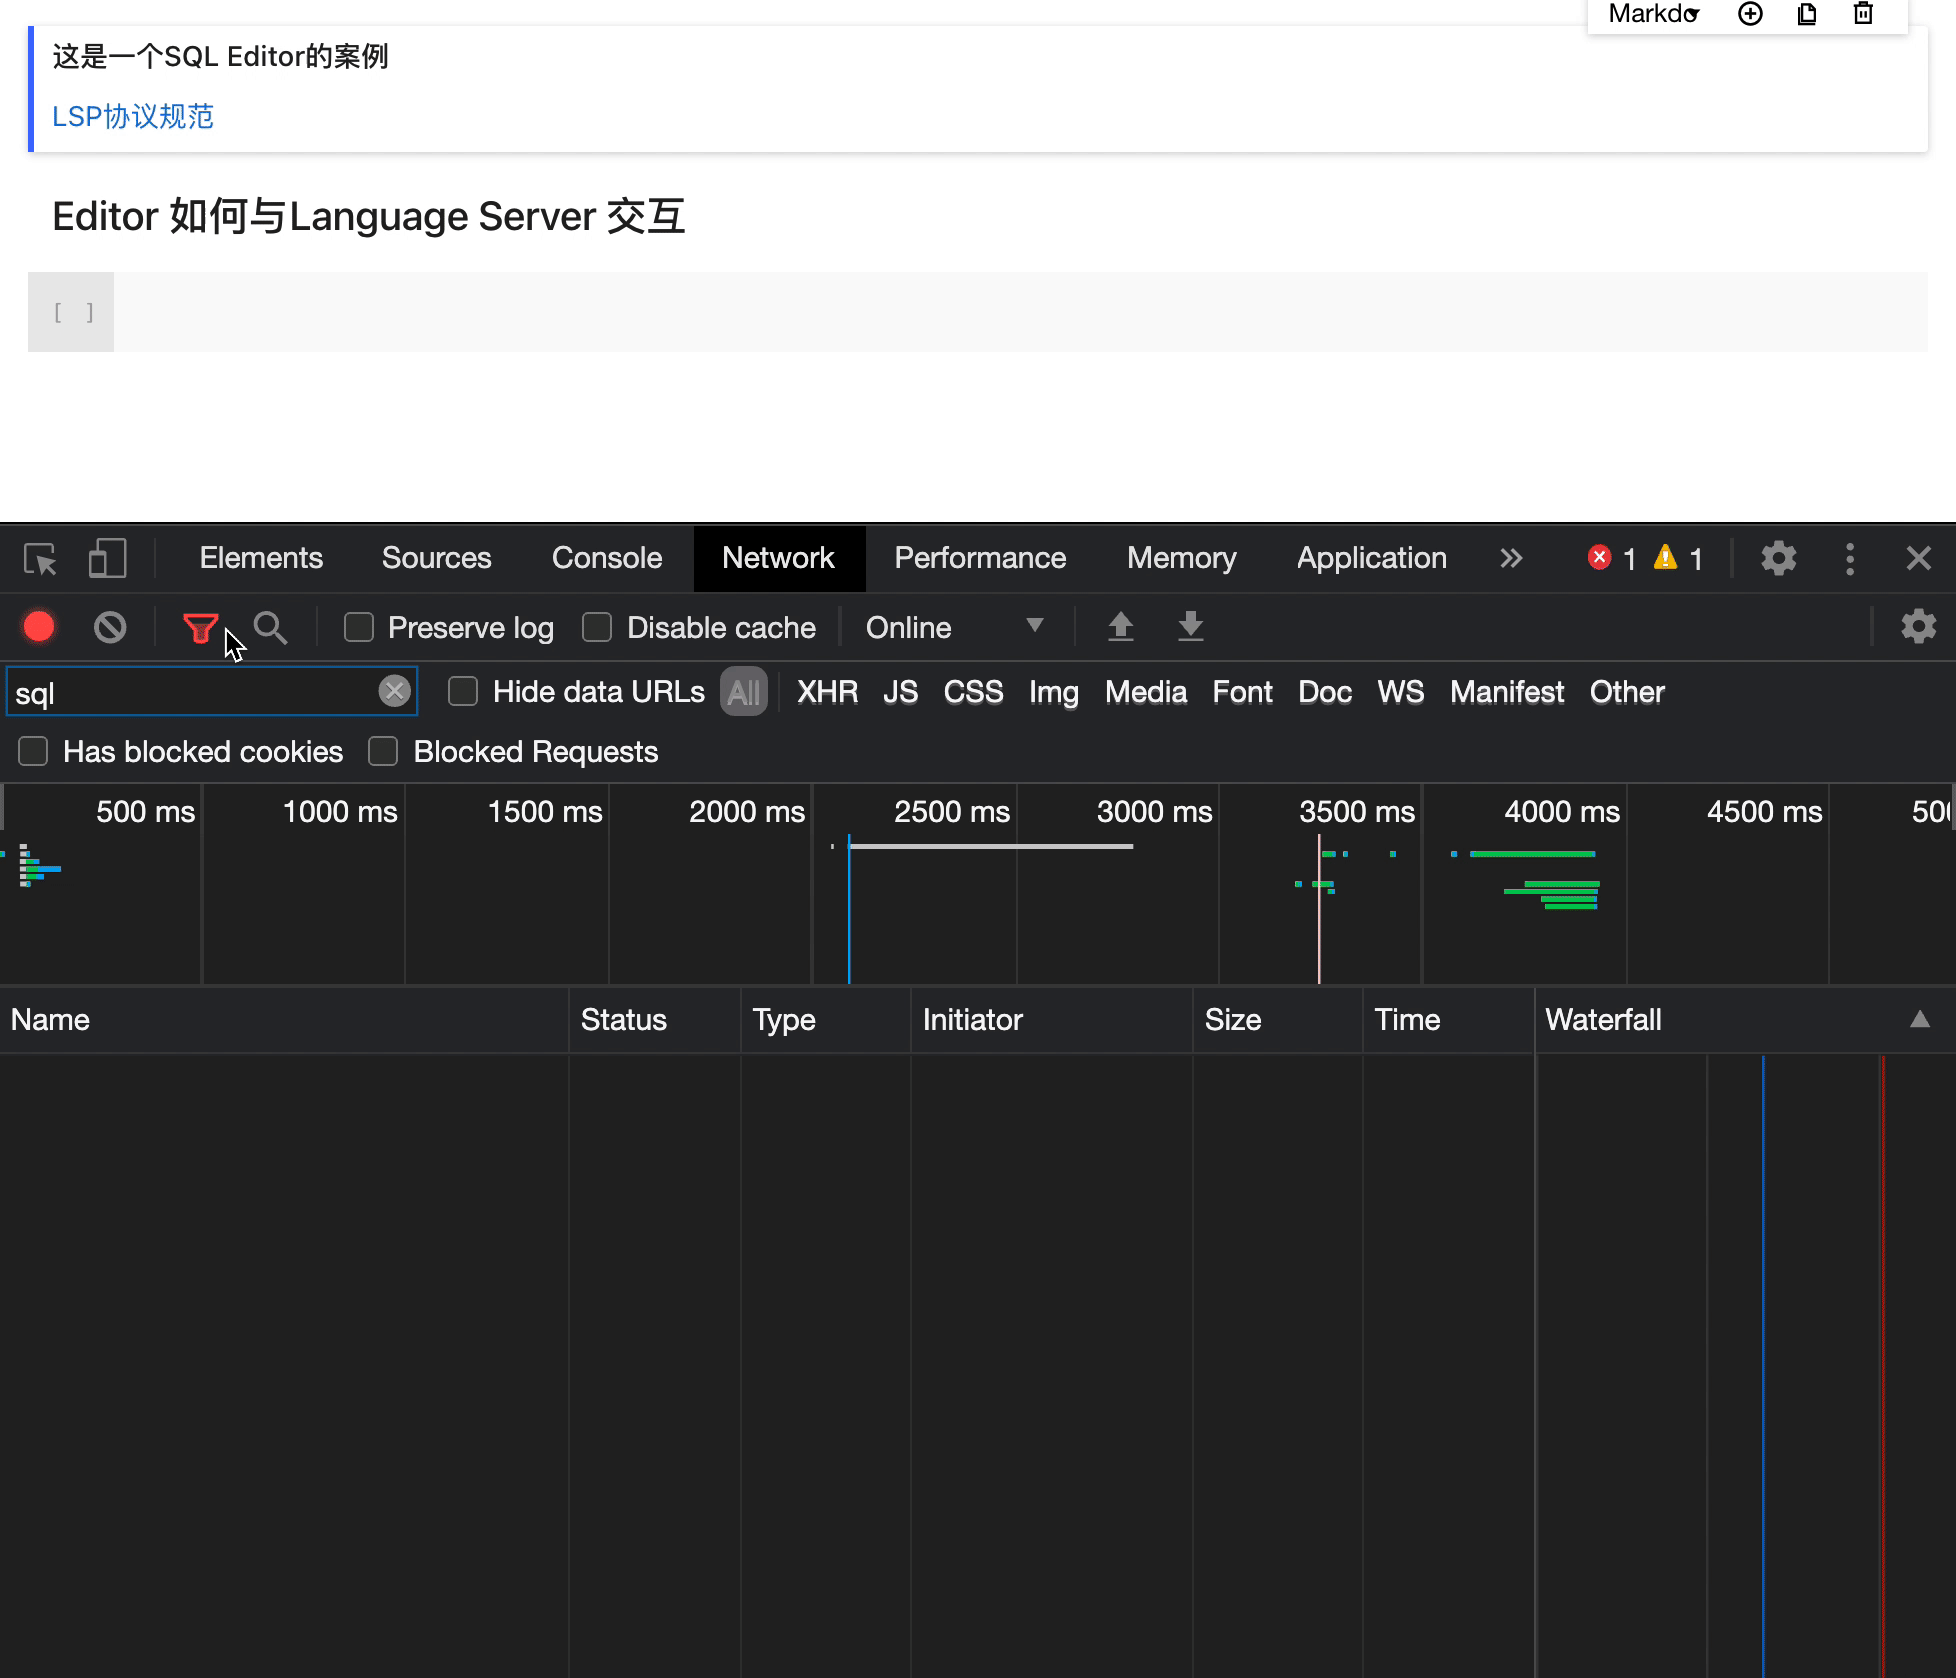
Task: Toggle Waterfall sort order arrow
Action: point(1919,1019)
